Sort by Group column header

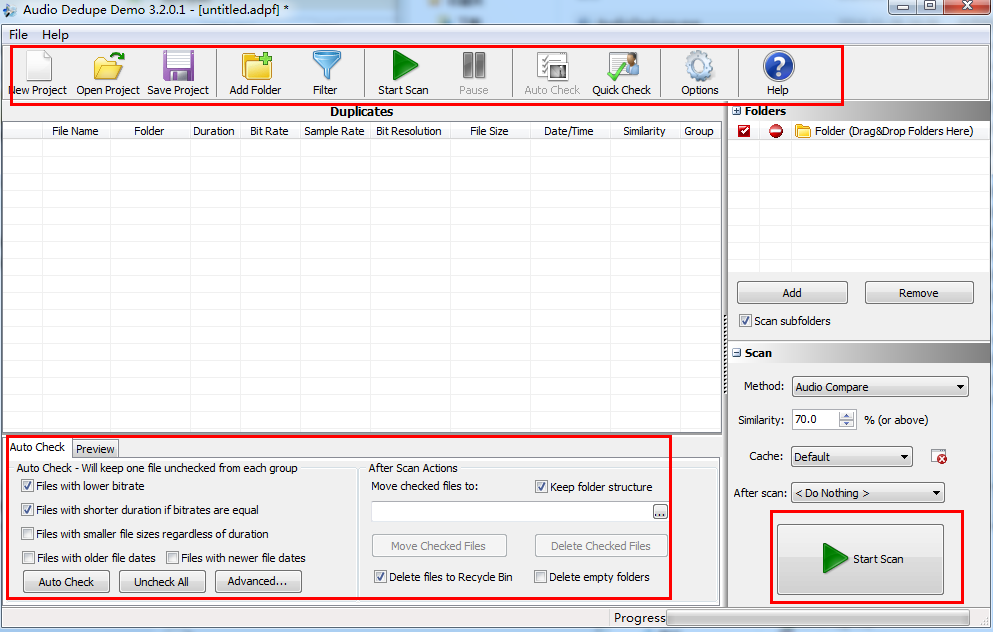click(699, 131)
